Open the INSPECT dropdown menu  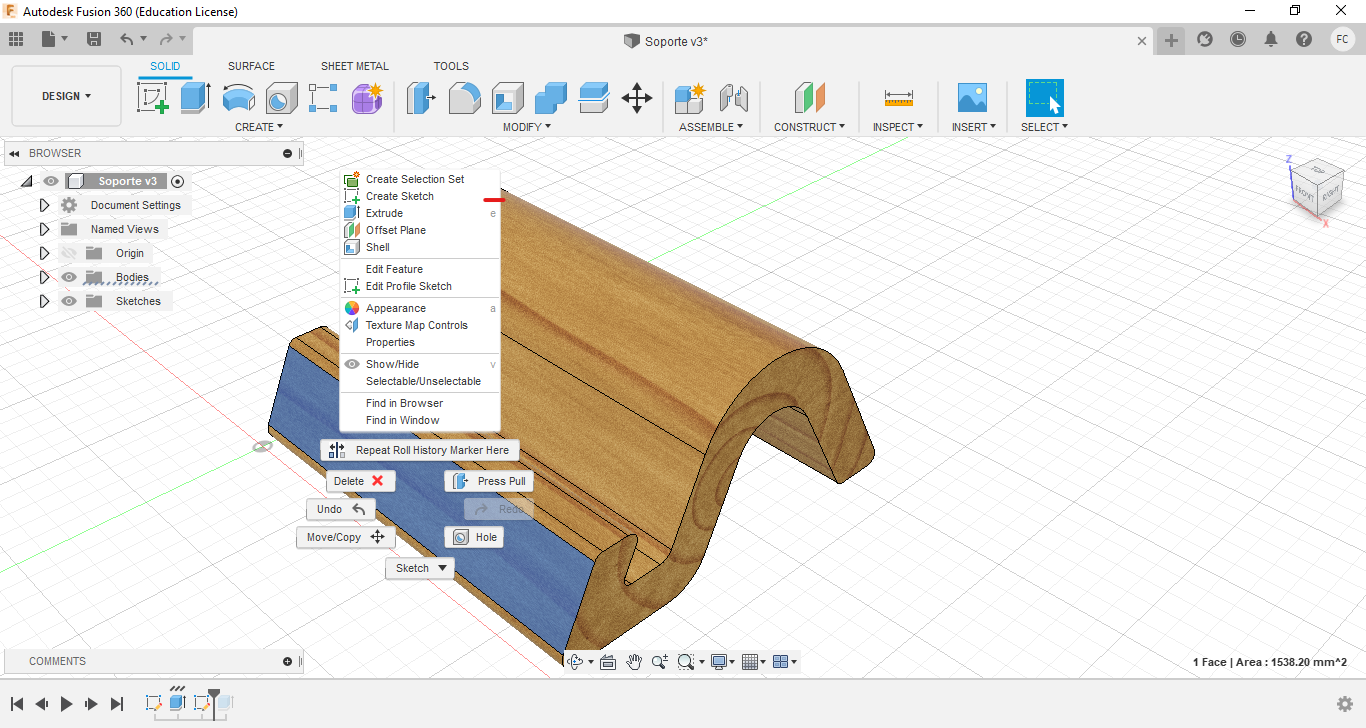(x=898, y=127)
